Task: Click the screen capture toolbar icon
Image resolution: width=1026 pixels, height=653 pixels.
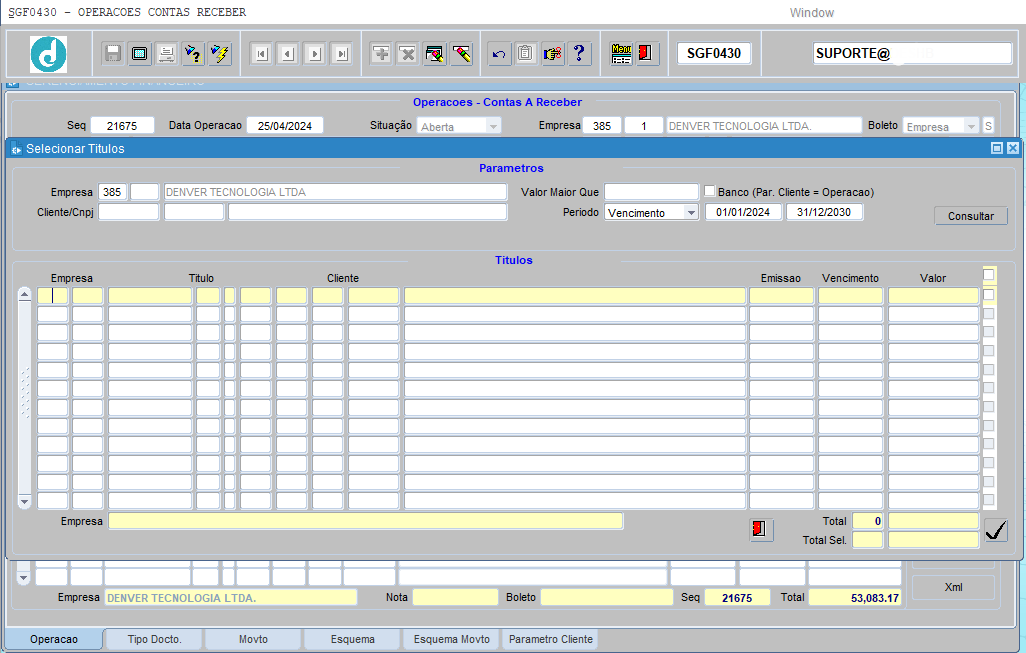Action: pyautogui.click(x=139, y=53)
